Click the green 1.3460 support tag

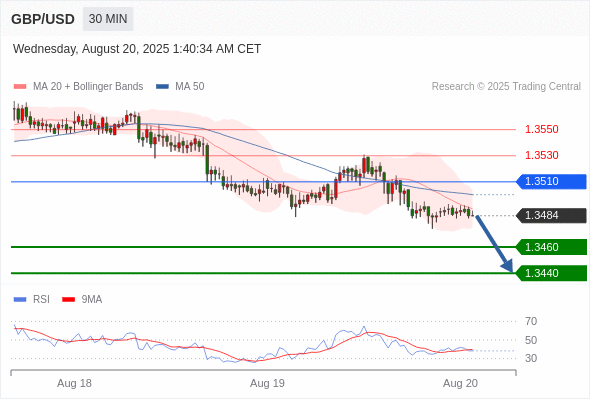[551, 247]
